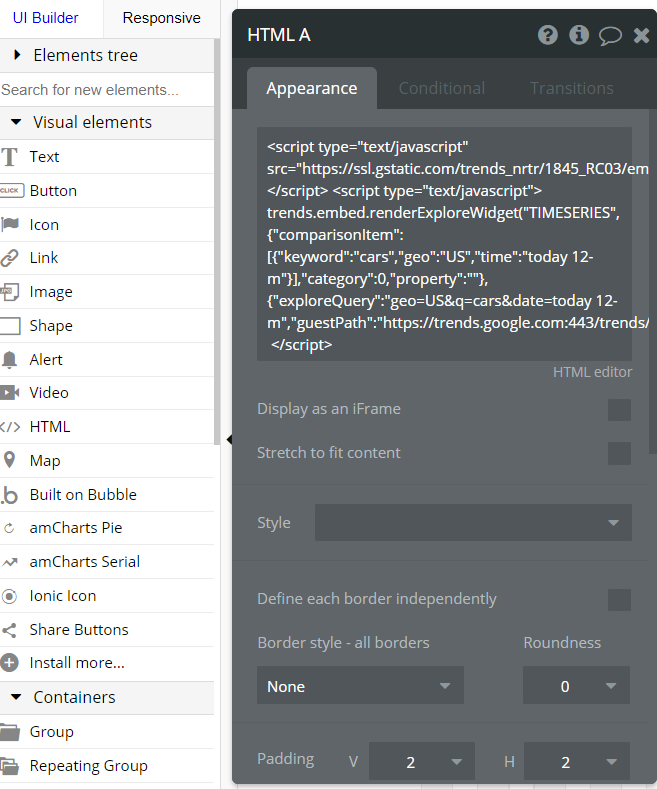Image resolution: width=657 pixels, height=789 pixels.
Task: Click the Install more... label
Action: (x=77, y=663)
